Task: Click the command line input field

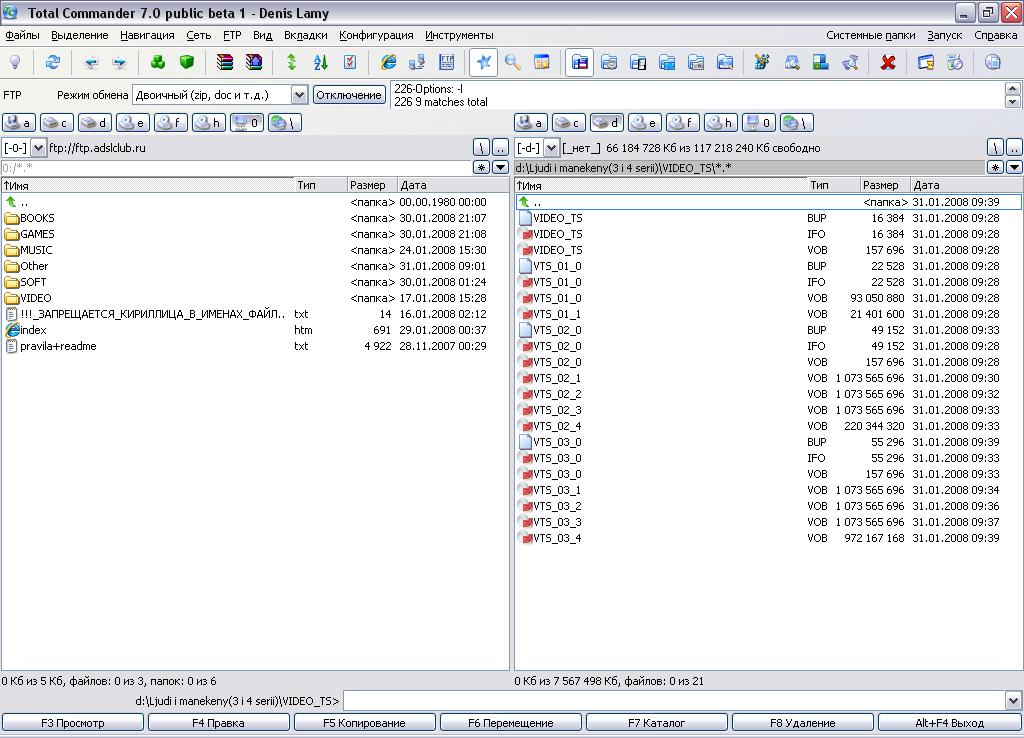Action: coord(674,701)
